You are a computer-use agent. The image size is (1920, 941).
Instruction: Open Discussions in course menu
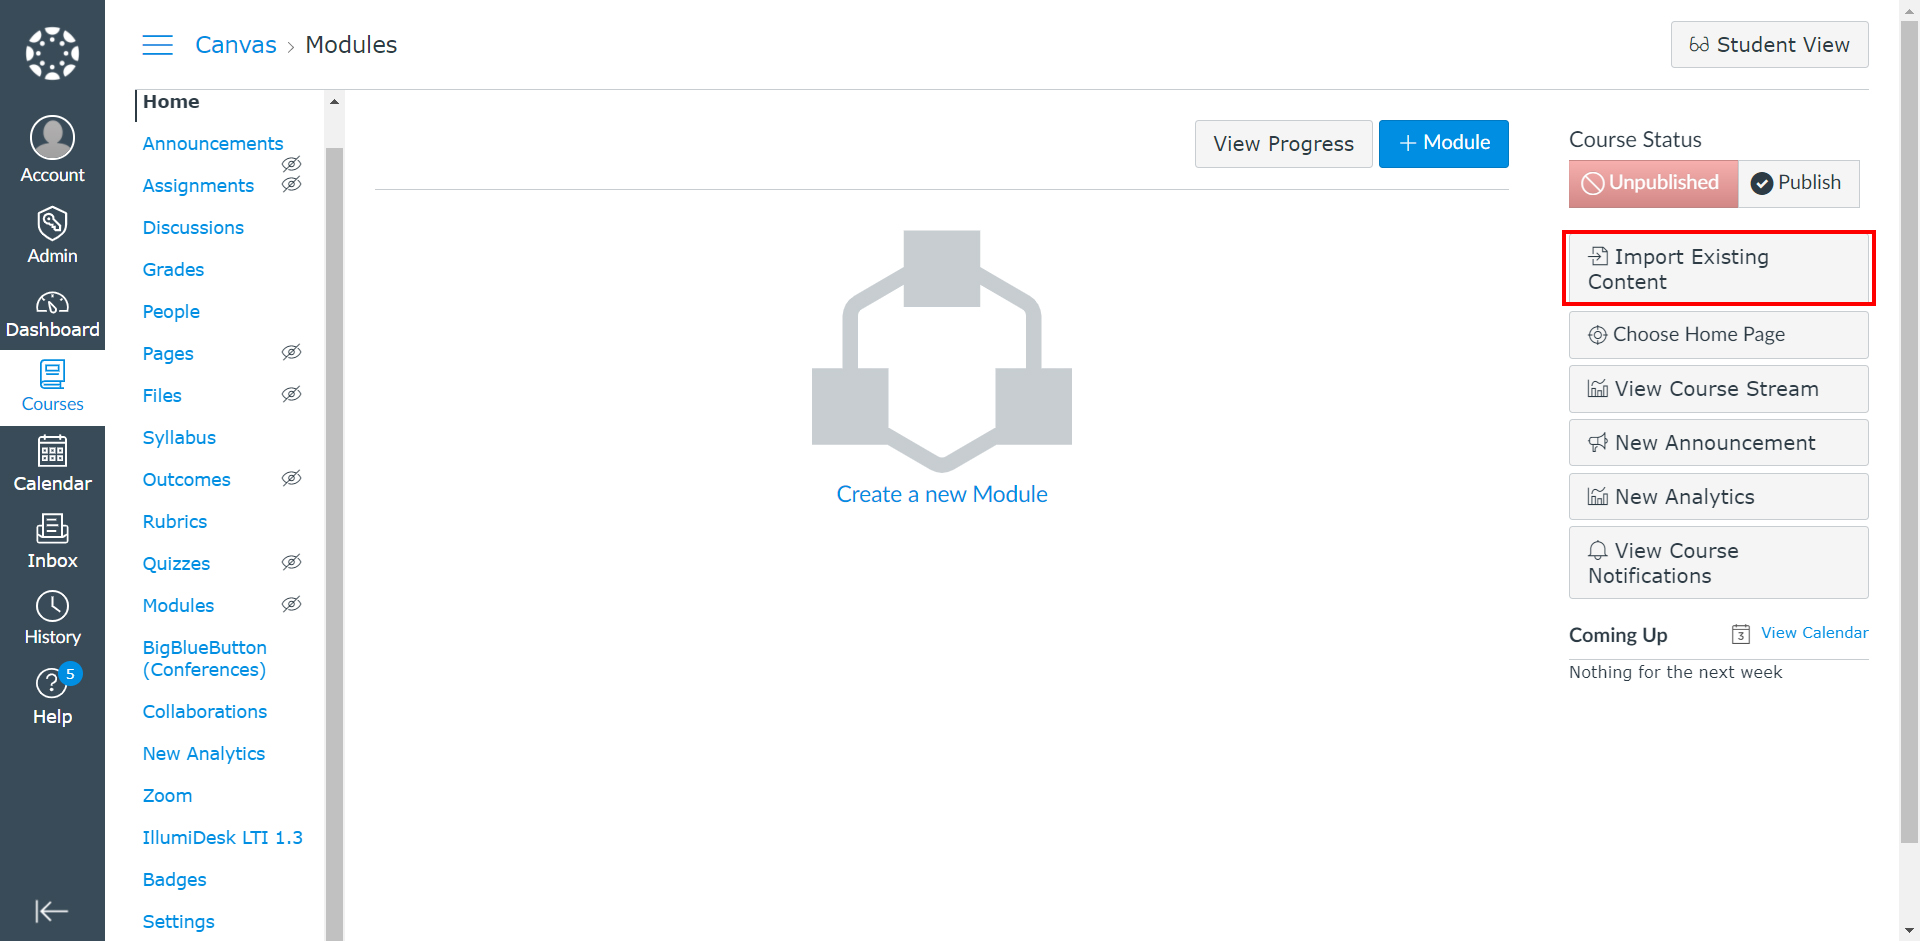pos(193,228)
